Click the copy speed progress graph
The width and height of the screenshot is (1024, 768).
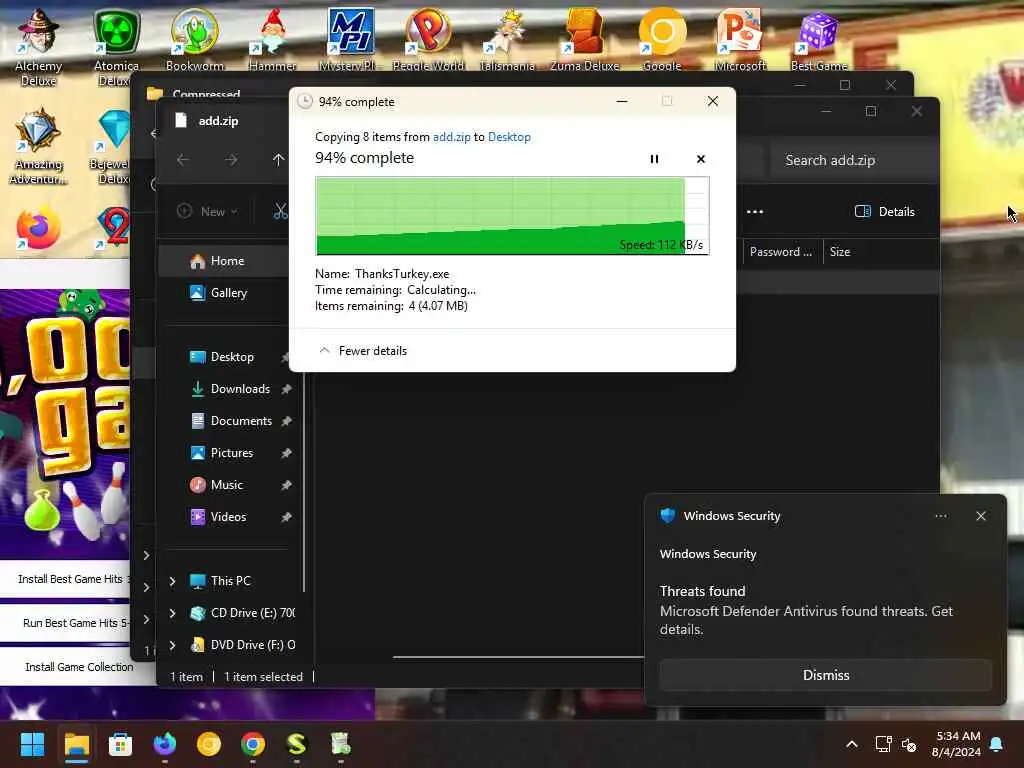[512, 216]
